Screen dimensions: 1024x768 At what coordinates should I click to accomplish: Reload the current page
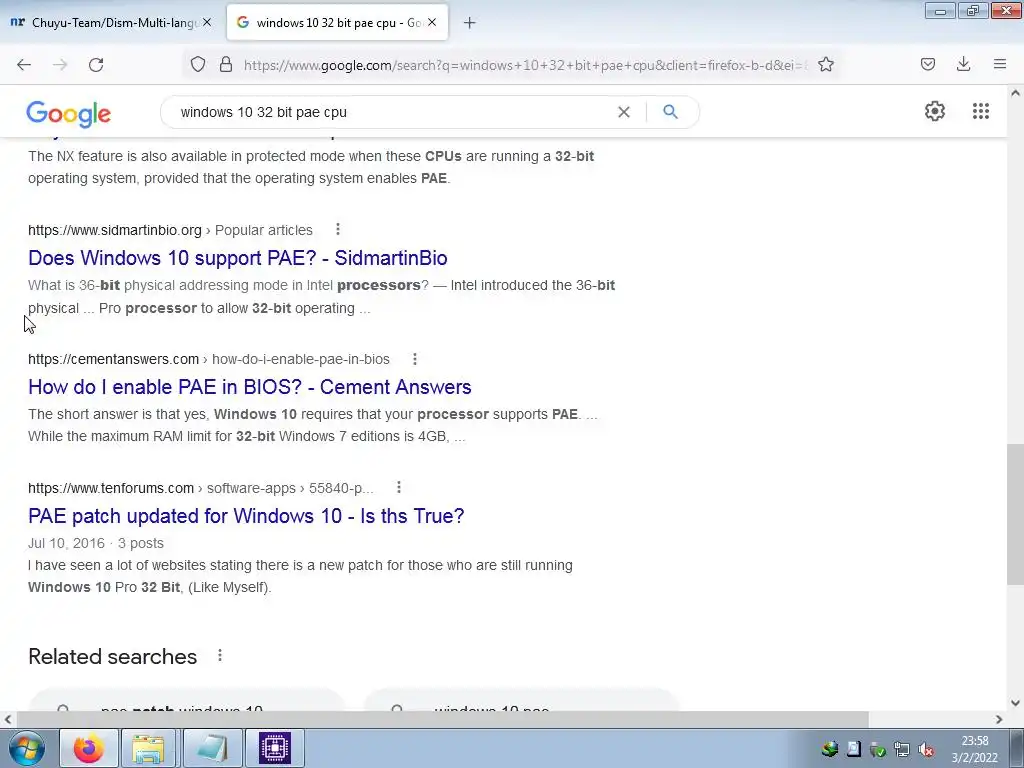[x=96, y=65]
